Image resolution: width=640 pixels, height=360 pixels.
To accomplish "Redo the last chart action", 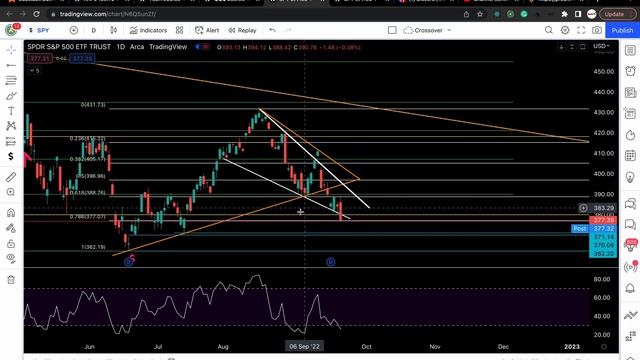I will tap(288, 30).
